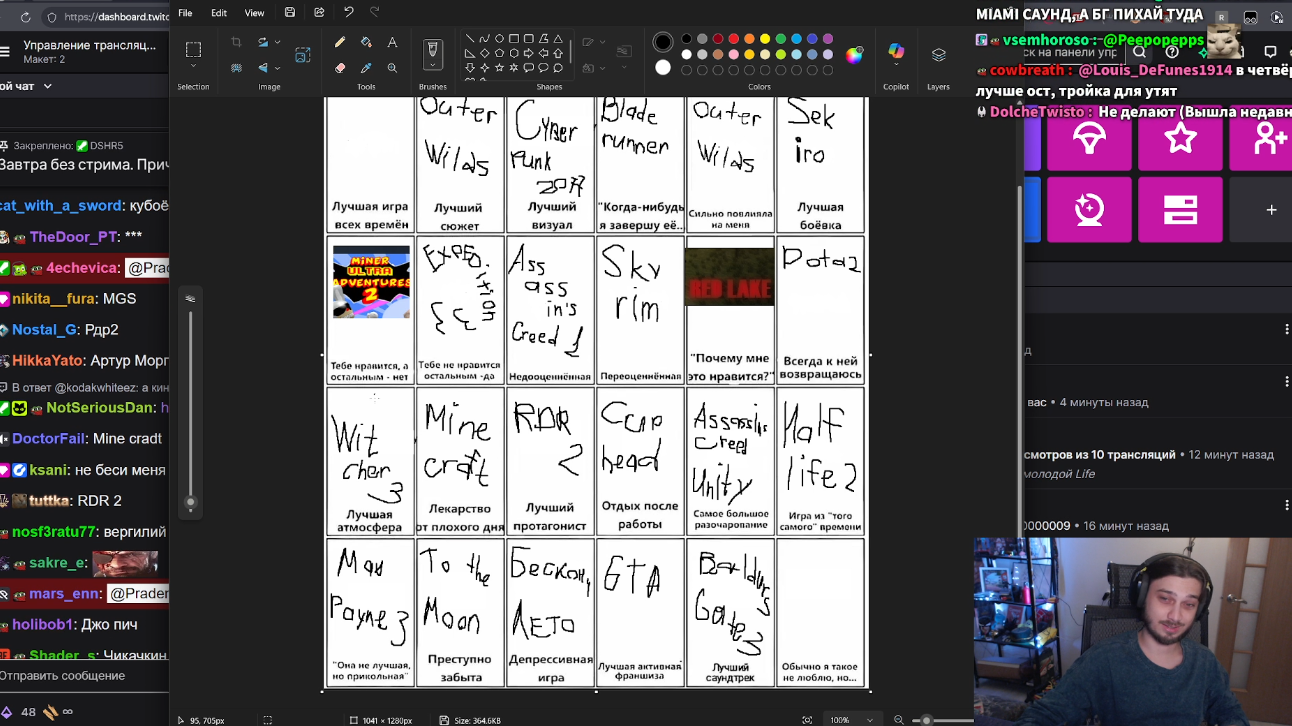Click the Save icon in Paint's title bar
1292x726 pixels.
[x=290, y=13]
